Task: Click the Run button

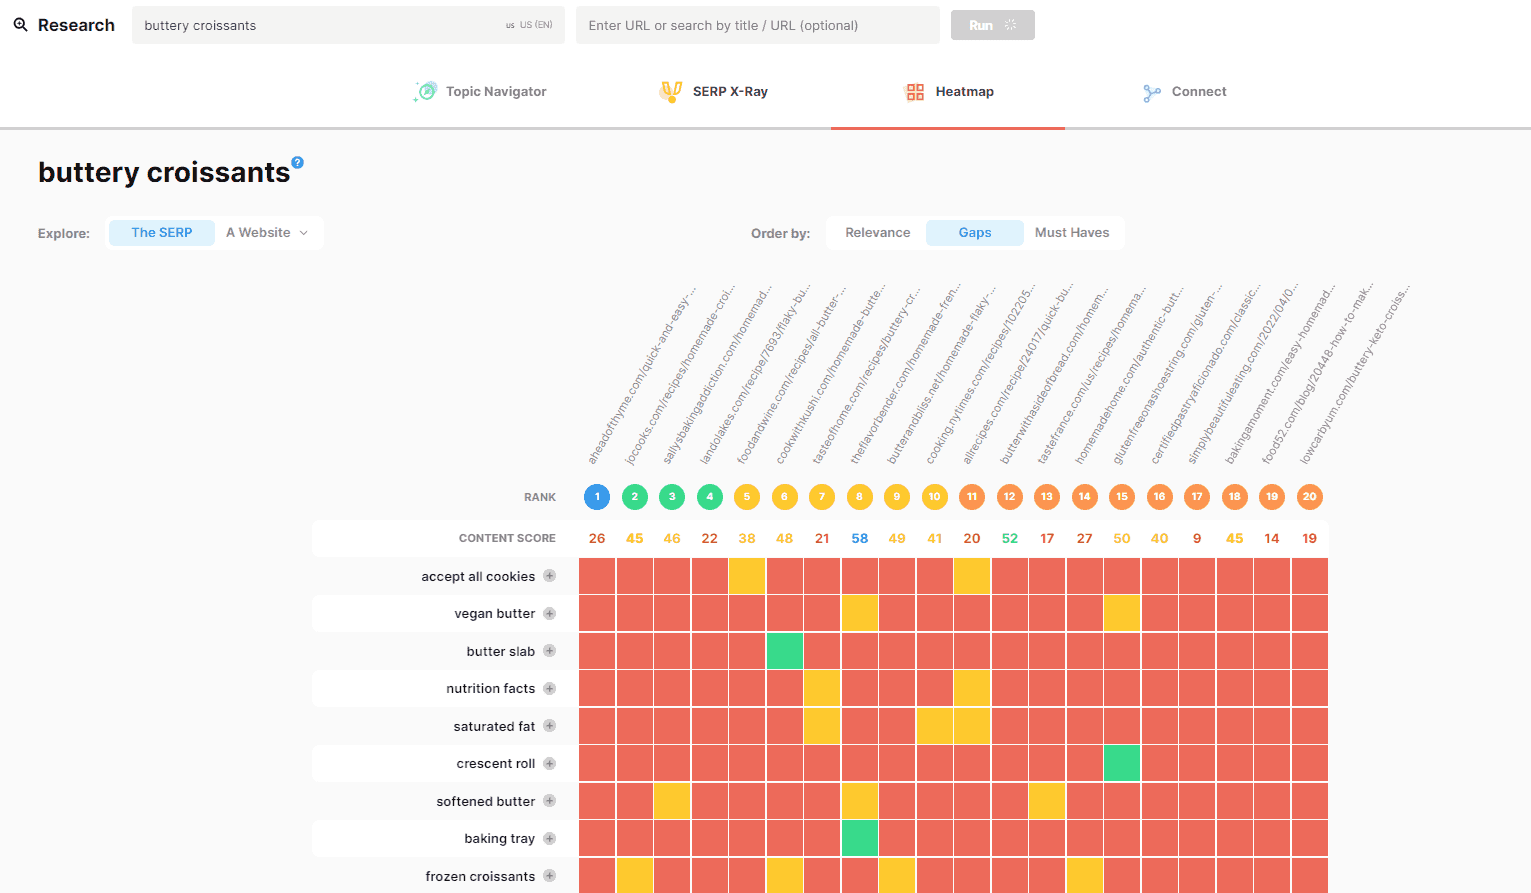Action: coord(992,24)
